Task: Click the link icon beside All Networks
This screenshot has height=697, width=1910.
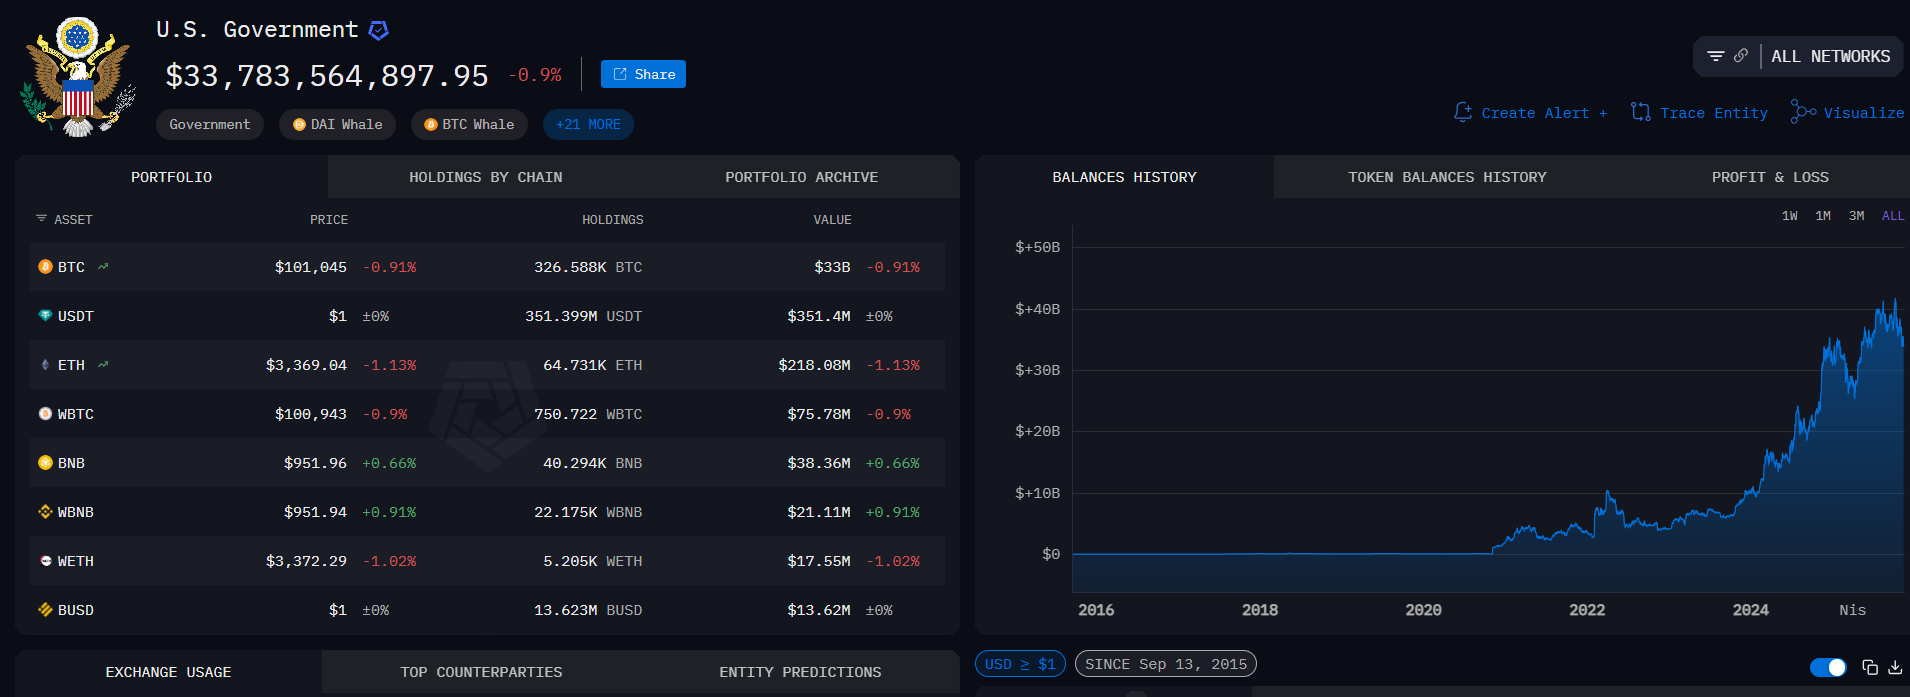Action: click(1741, 56)
